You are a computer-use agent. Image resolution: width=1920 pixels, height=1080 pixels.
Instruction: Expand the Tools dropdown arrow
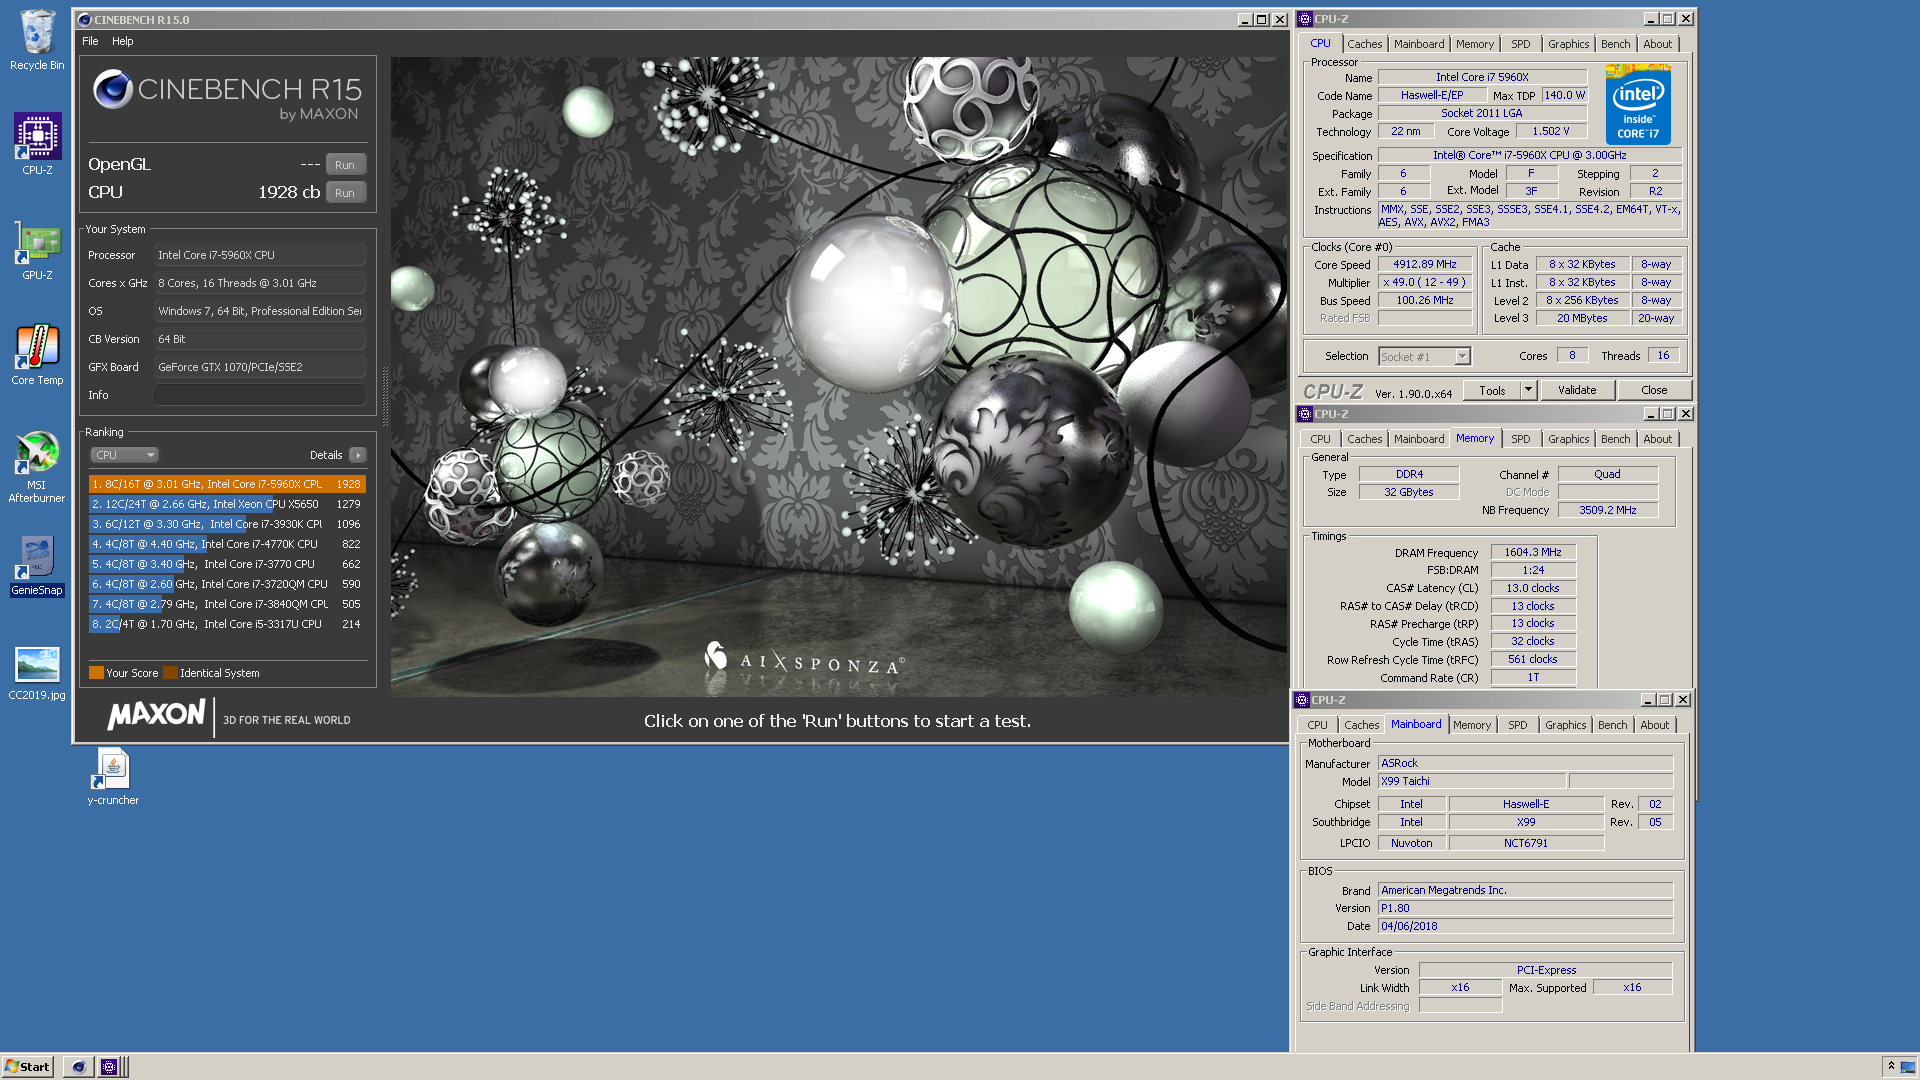pyautogui.click(x=1528, y=391)
